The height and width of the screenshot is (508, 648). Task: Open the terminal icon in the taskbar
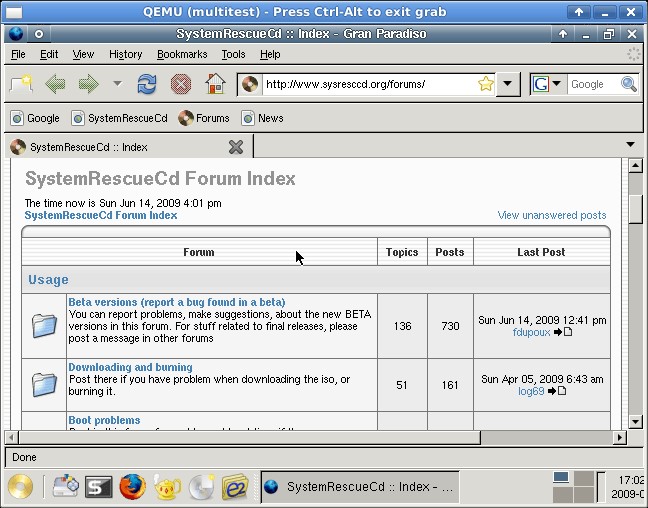(x=98, y=487)
